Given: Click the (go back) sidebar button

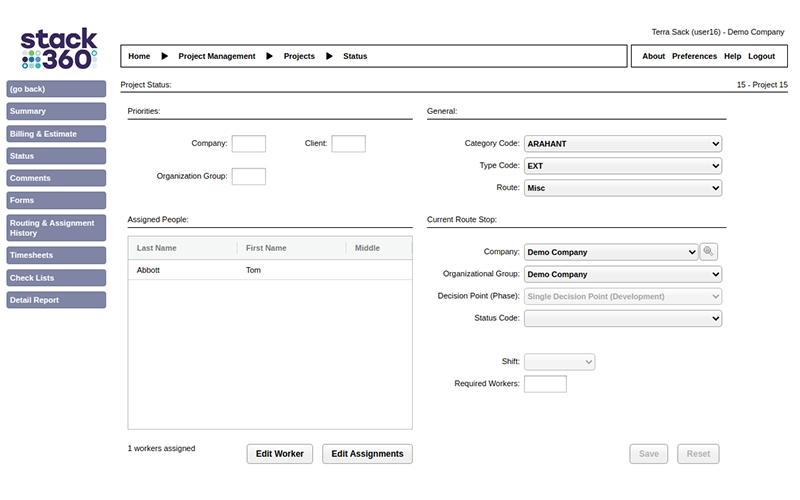Looking at the screenshot, I should coord(56,89).
